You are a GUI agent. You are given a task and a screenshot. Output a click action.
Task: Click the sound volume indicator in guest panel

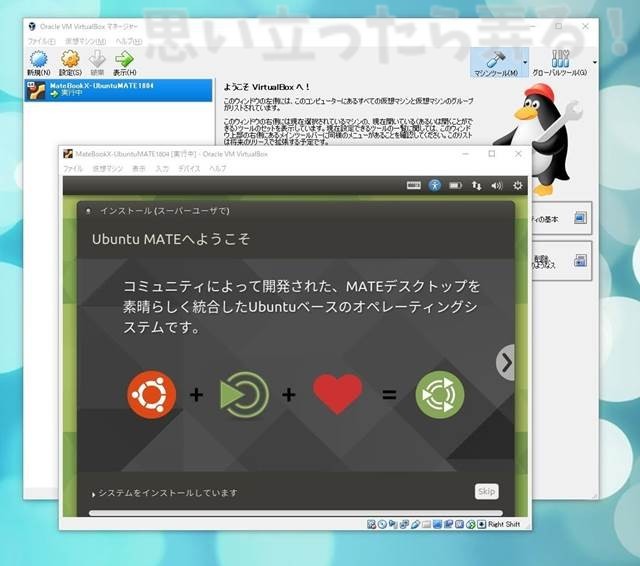click(497, 186)
